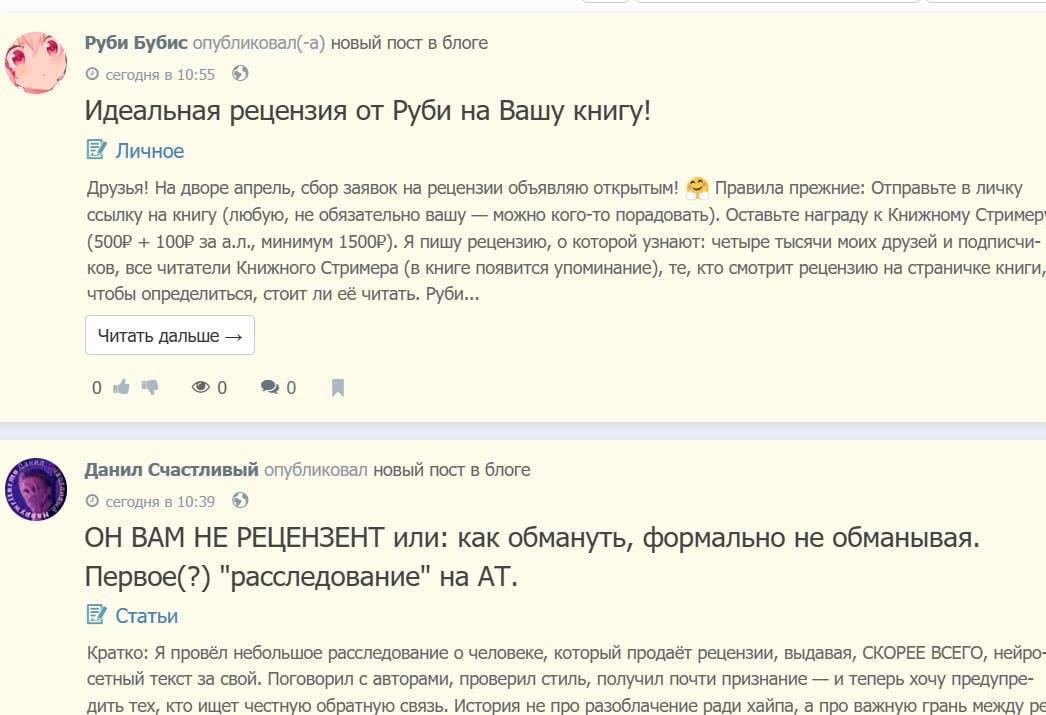Bookmark the Руби Бубис review post
1046x715 pixels.
338,388
